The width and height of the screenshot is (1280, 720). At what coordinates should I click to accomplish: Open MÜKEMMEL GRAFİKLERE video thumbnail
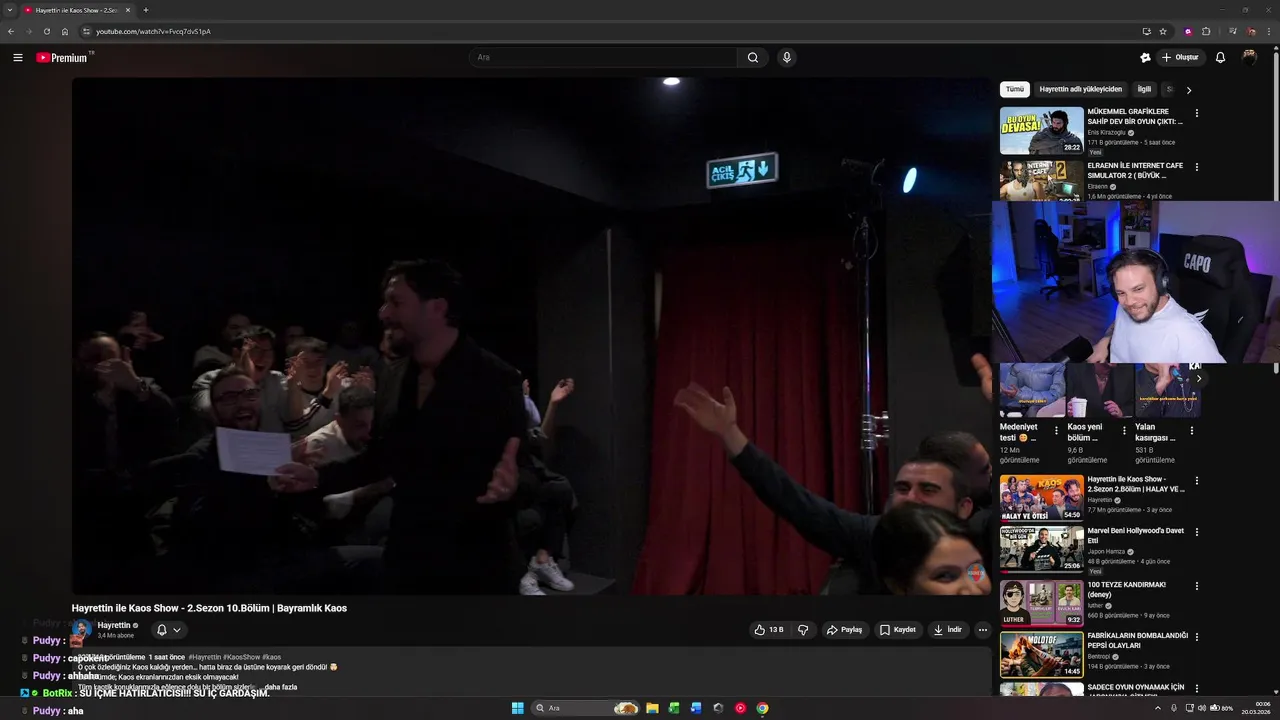tap(1041, 130)
